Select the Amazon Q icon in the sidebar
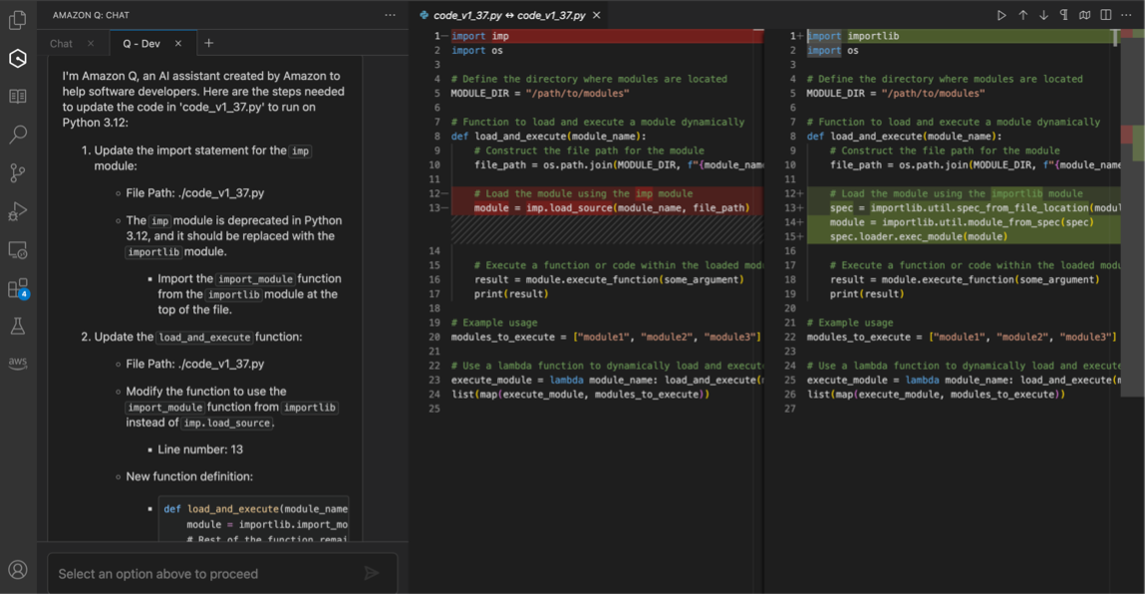The width and height of the screenshot is (1148, 598). [17, 60]
